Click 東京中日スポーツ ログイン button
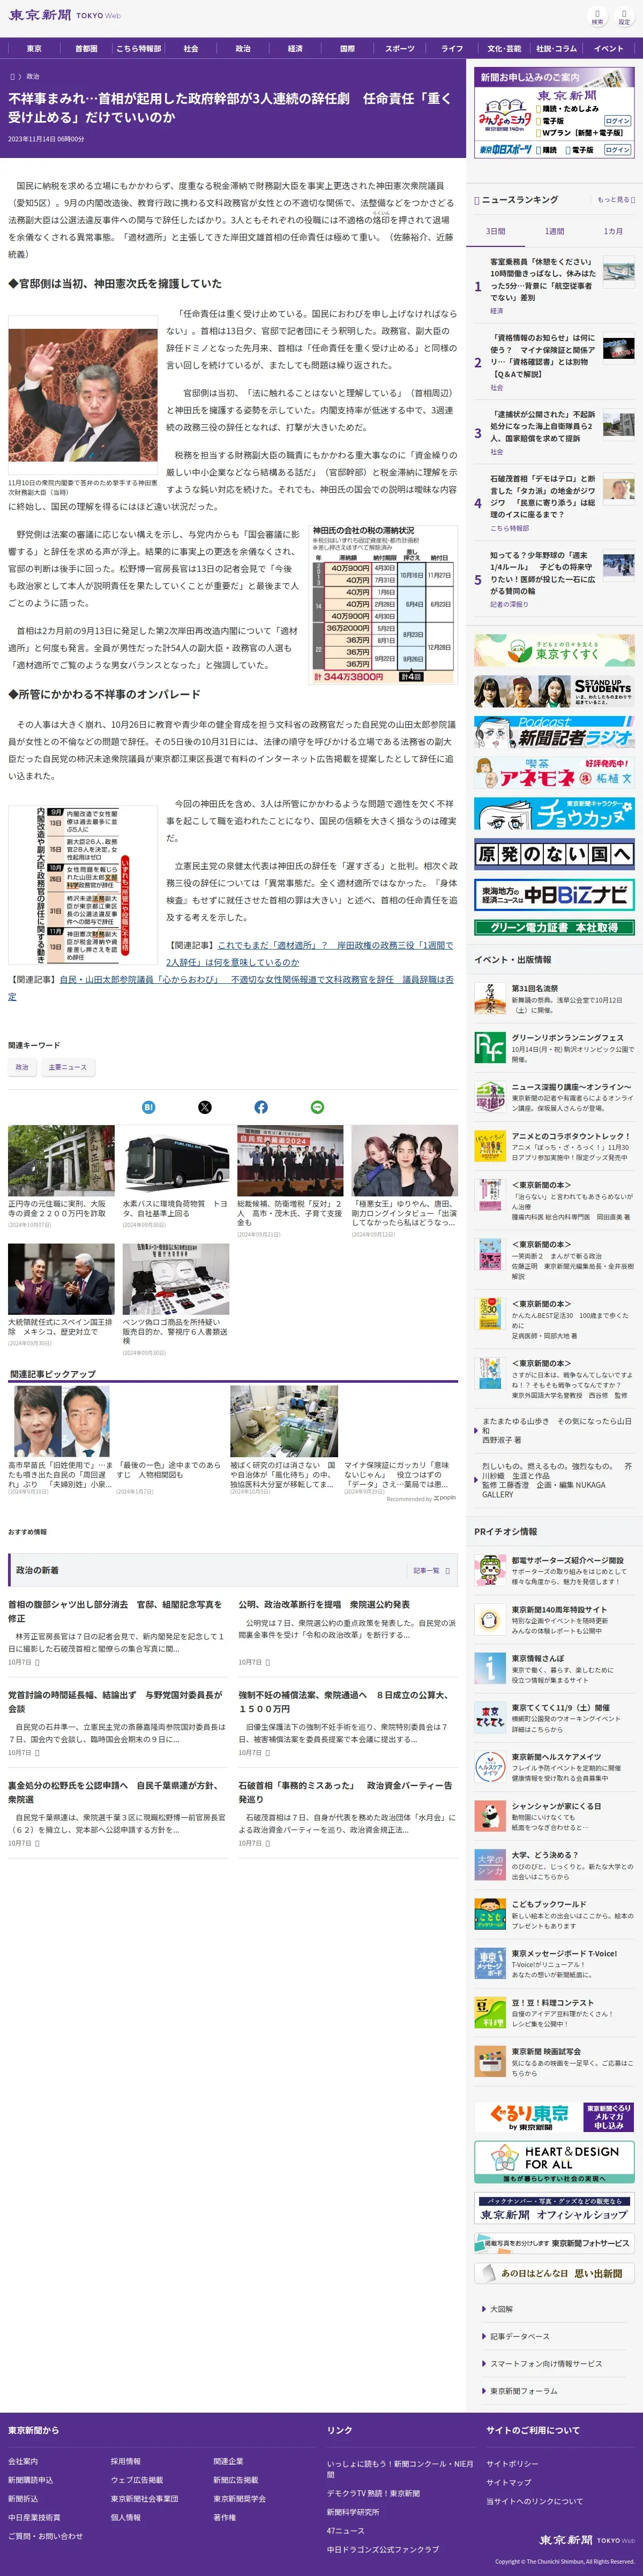Screen dimensions: 643x2576 click(x=617, y=150)
